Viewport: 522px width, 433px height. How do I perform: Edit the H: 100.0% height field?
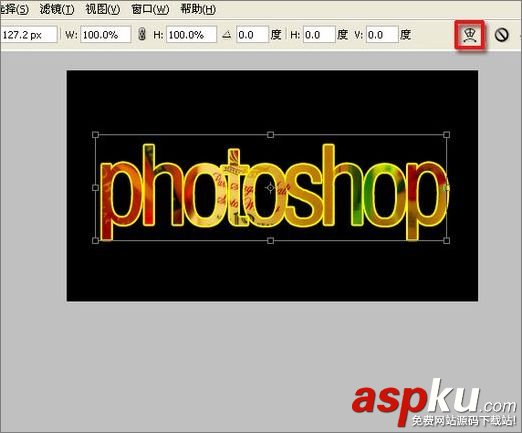coord(191,35)
